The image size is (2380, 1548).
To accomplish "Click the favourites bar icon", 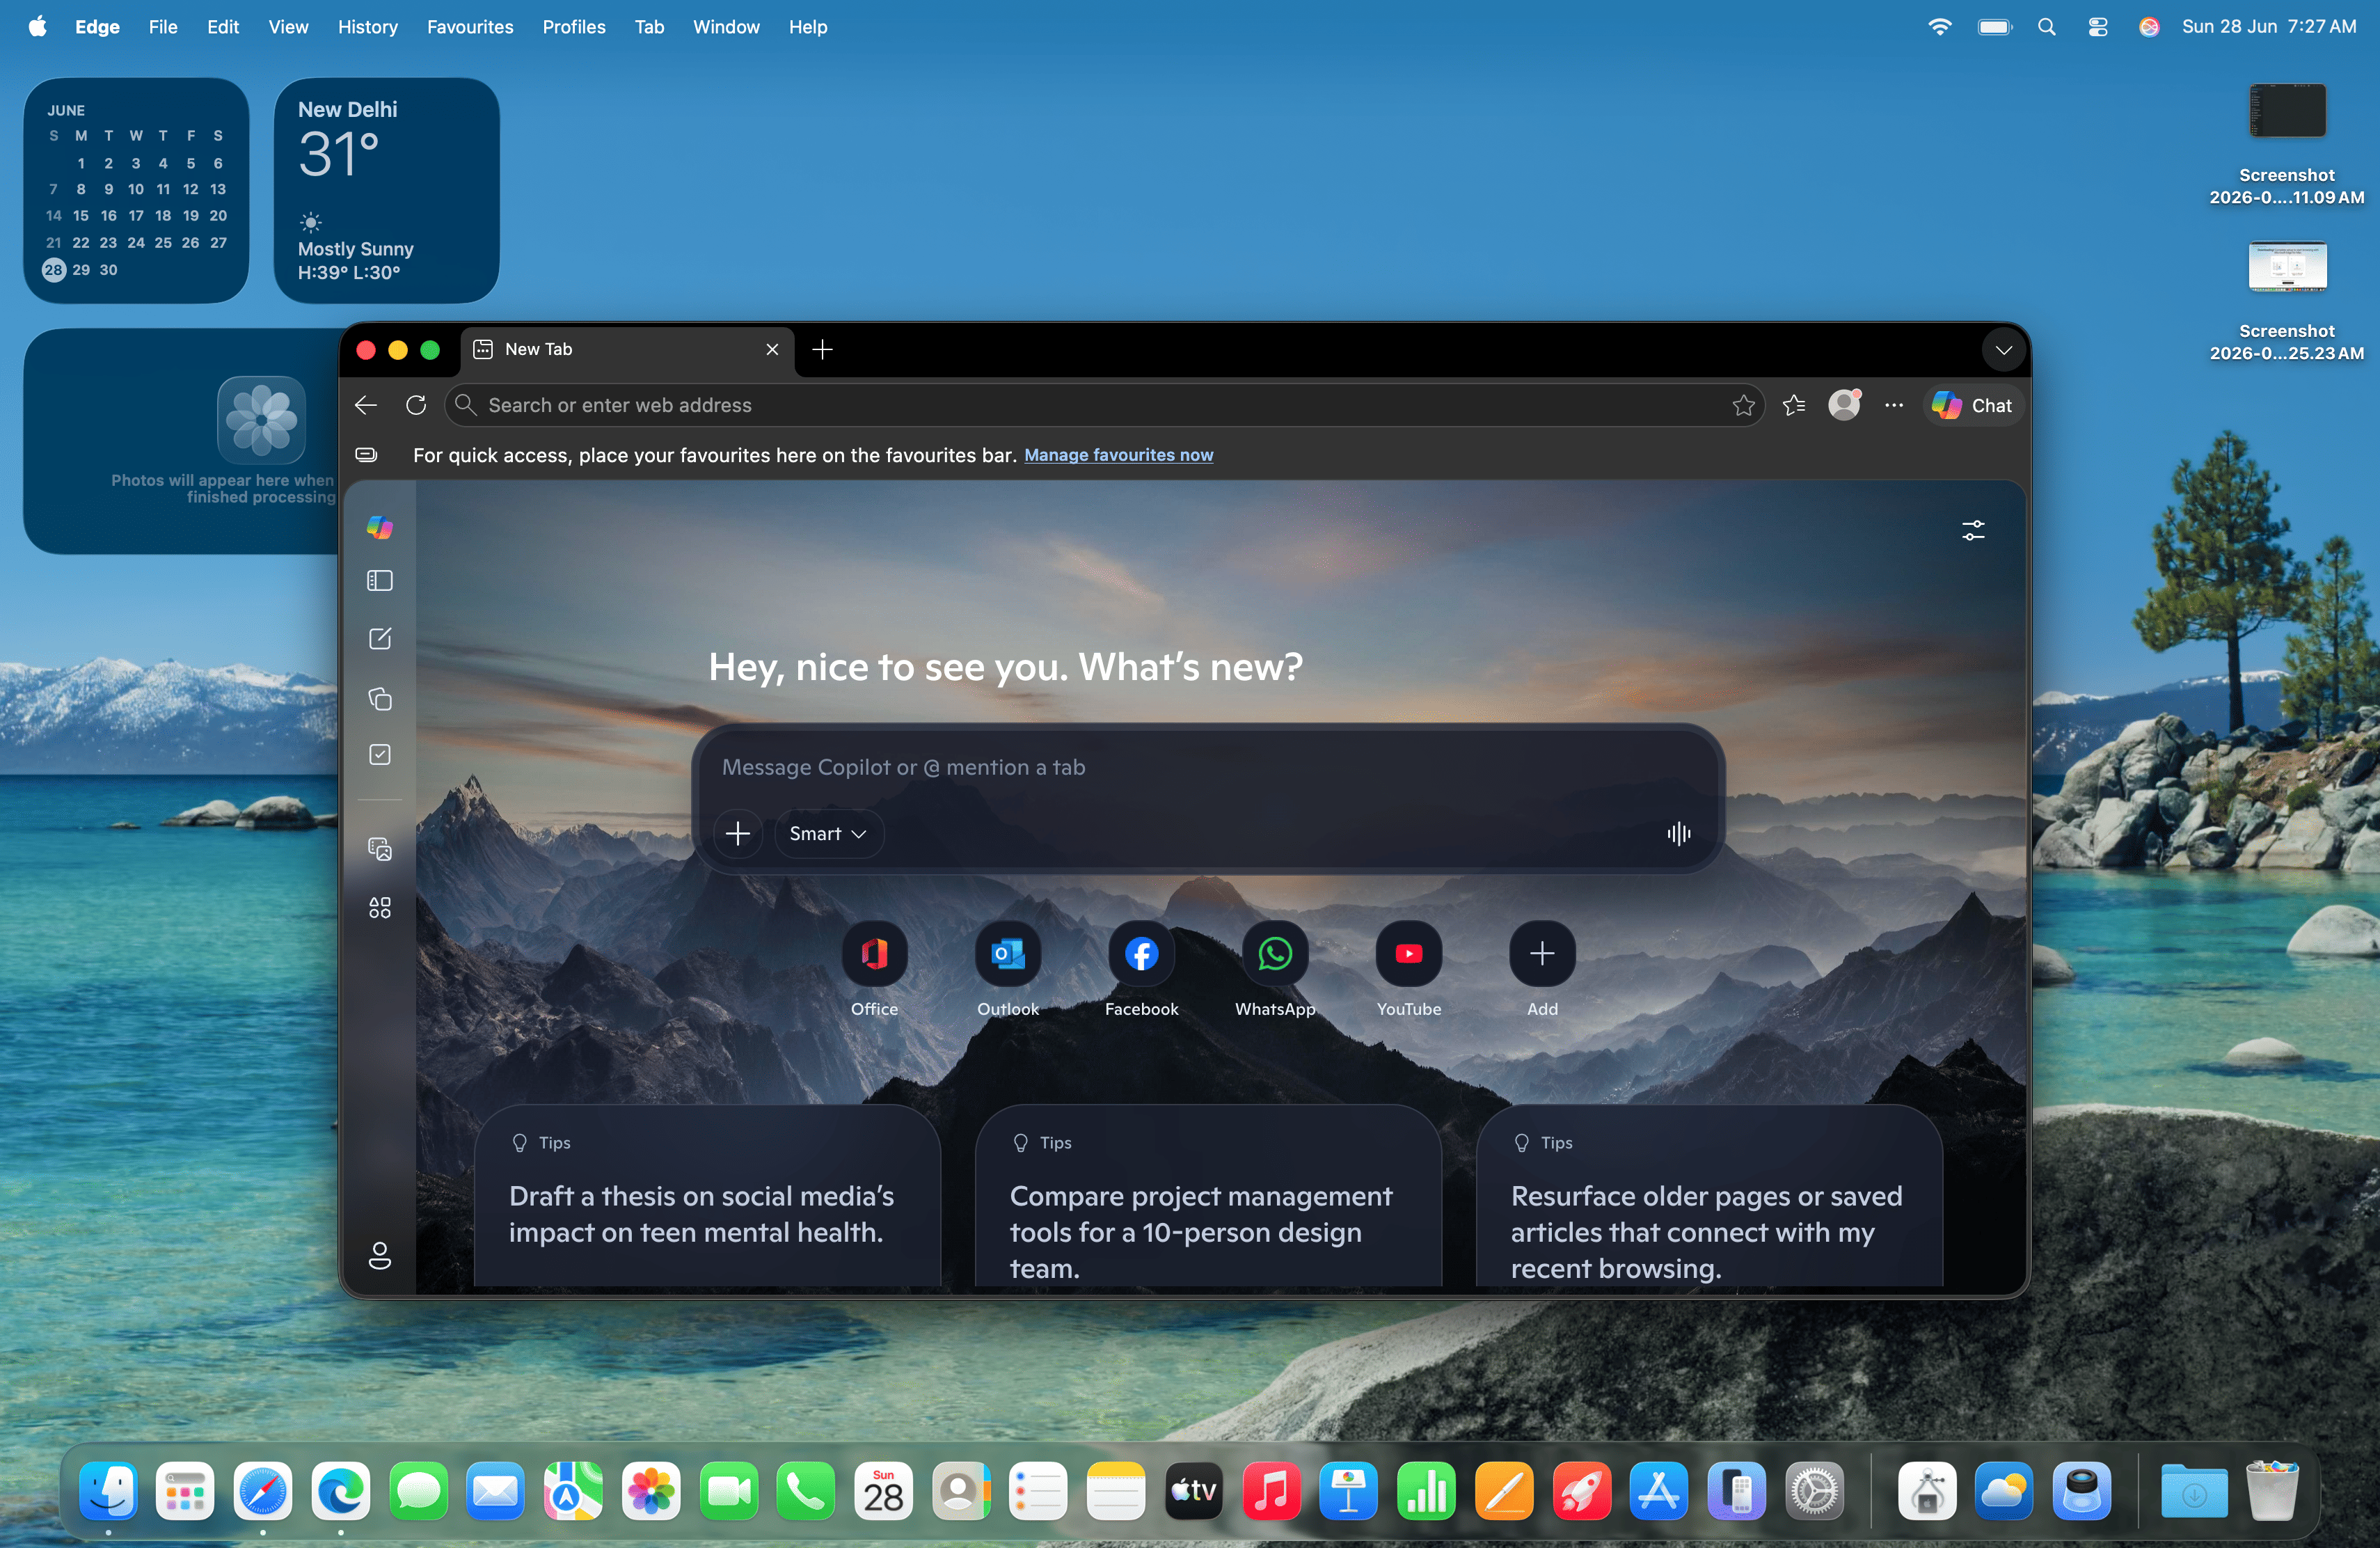I will point(367,455).
